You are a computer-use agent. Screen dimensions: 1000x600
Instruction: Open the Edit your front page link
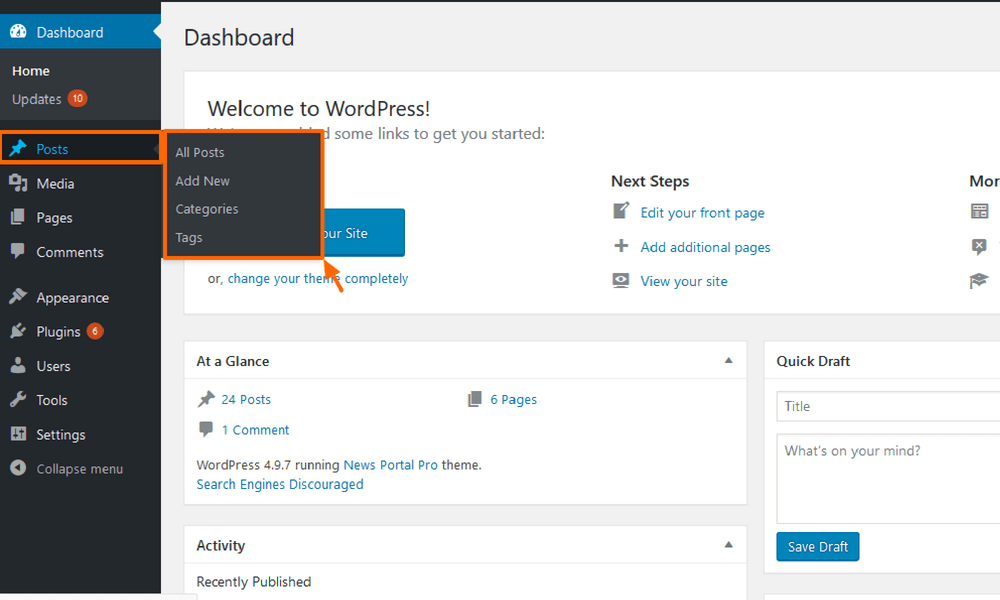pos(702,213)
